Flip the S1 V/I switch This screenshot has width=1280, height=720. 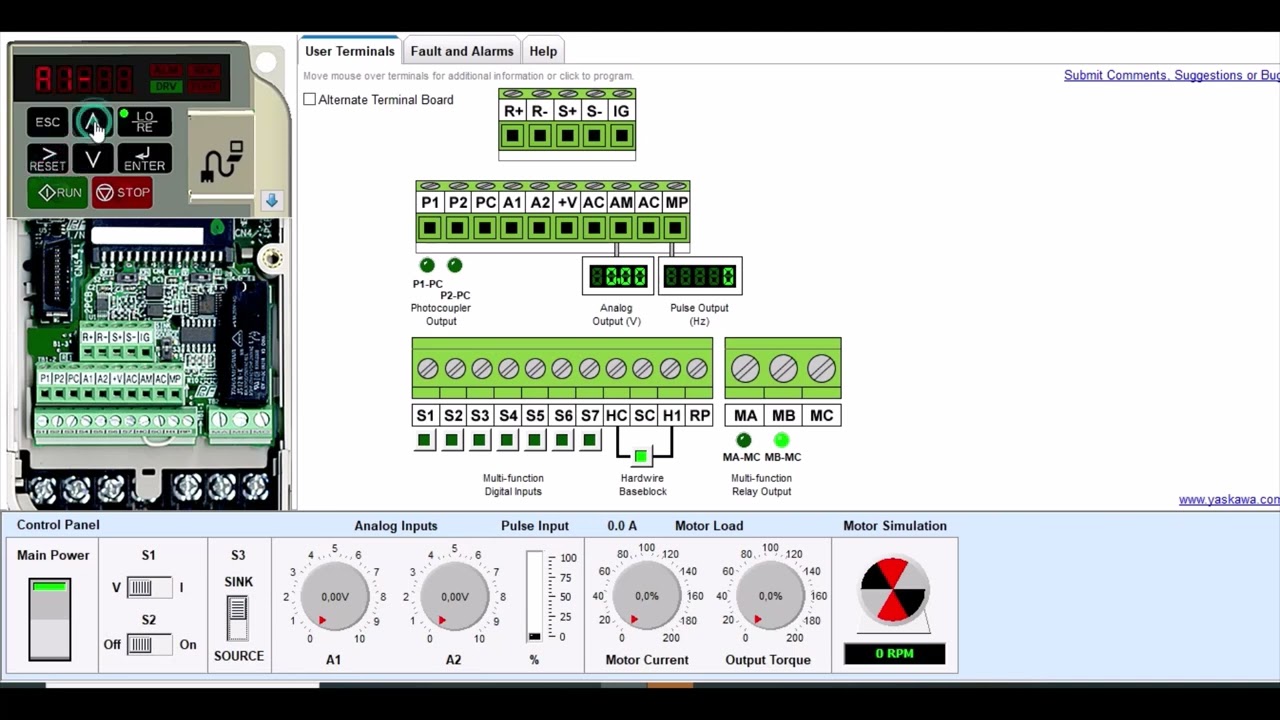point(148,588)
